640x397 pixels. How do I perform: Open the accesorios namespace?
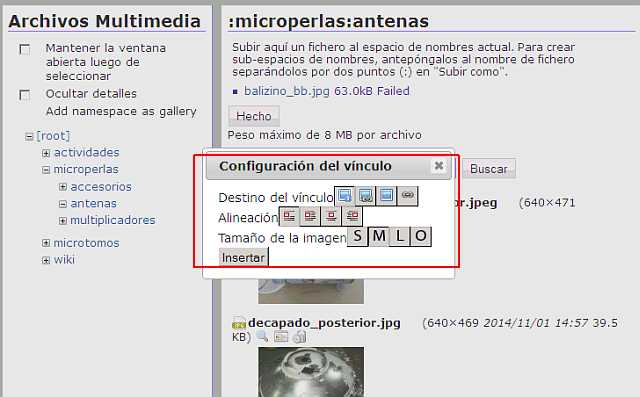click(101, 186)
